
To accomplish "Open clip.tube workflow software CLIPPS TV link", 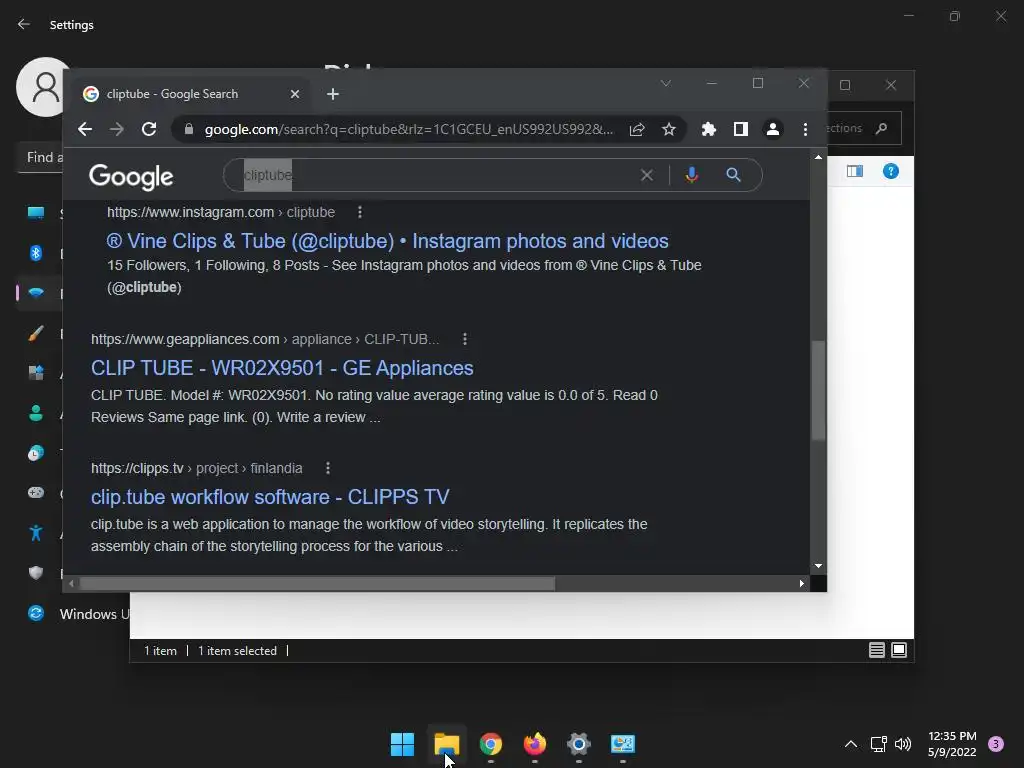I will pos(270,497).
